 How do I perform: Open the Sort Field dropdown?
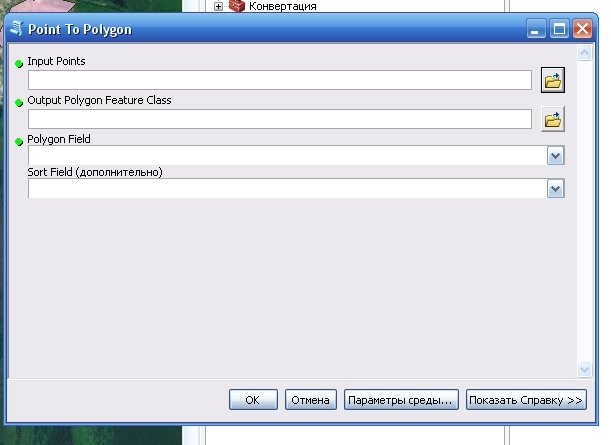(556, 189)
